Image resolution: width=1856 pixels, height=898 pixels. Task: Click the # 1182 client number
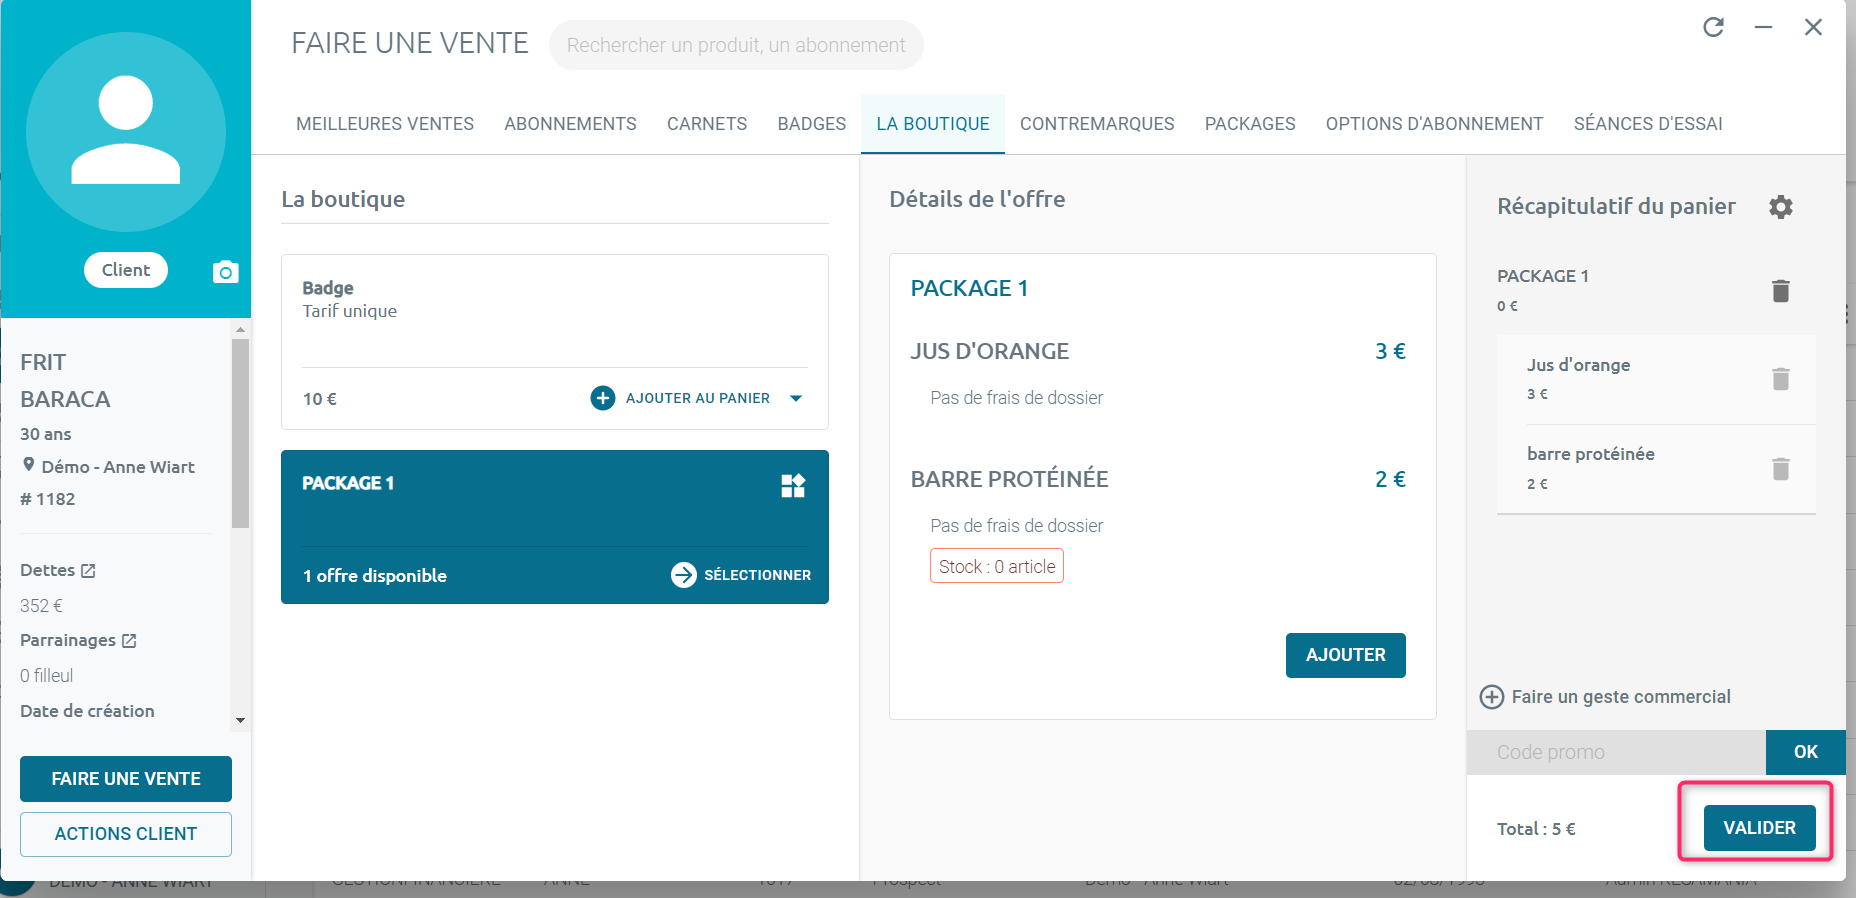[x=47, y=499]
